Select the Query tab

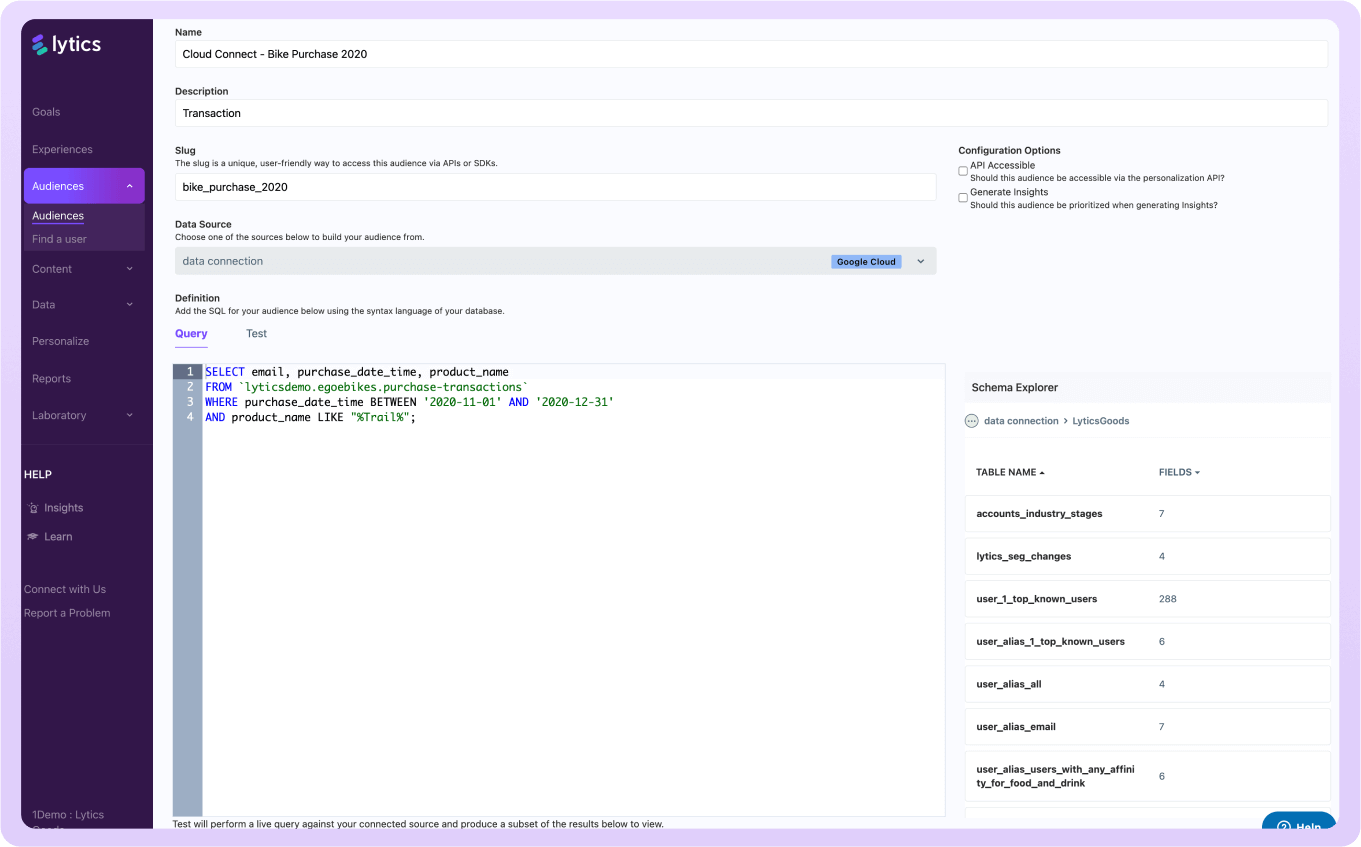(x=191, y=334)
